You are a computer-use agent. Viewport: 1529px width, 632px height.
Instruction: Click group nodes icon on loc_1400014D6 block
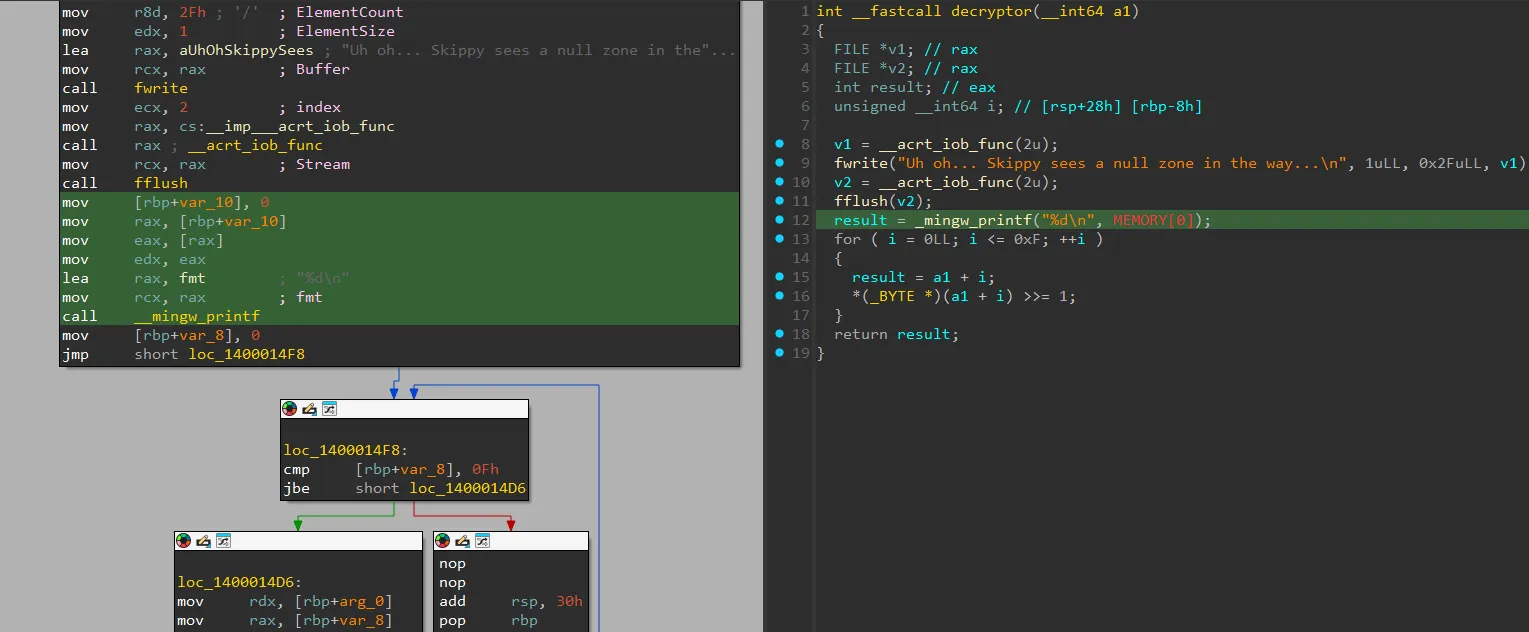(x=222, y=541)
